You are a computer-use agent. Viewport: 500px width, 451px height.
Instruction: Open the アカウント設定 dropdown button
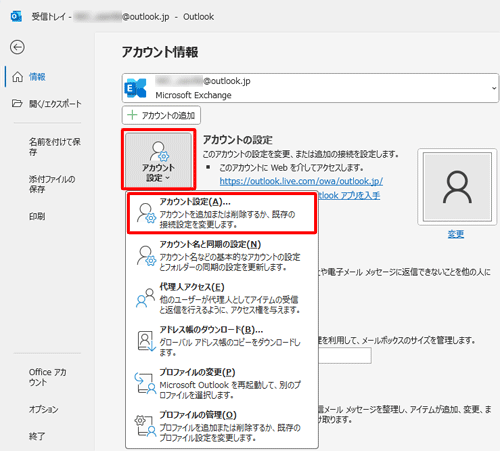pos(158,160)
